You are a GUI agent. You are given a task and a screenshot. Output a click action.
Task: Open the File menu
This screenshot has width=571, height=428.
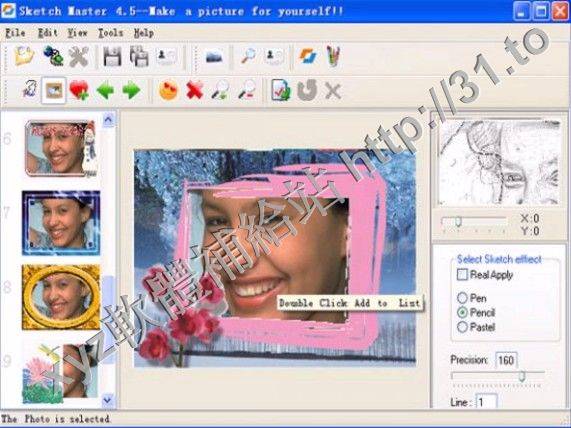coord(15,33)
